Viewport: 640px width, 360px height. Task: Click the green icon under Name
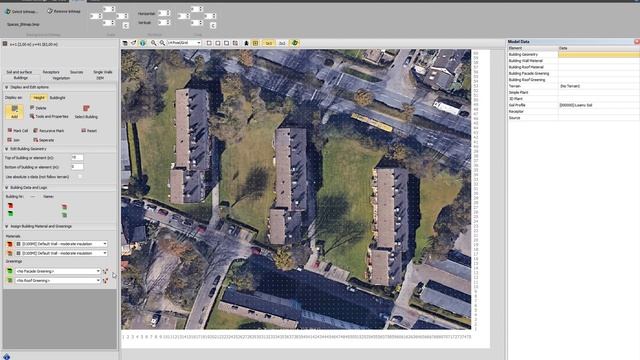coord(64,214)
